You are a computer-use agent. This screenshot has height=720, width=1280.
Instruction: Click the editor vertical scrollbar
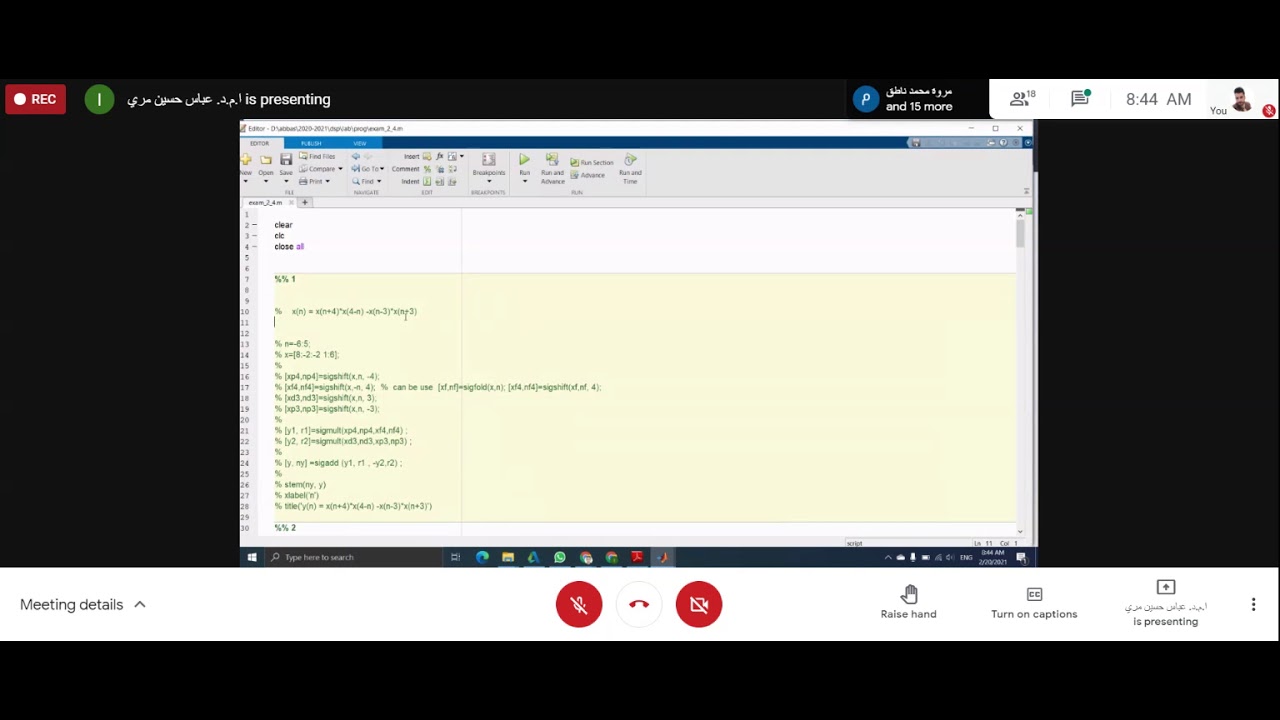1020,370
